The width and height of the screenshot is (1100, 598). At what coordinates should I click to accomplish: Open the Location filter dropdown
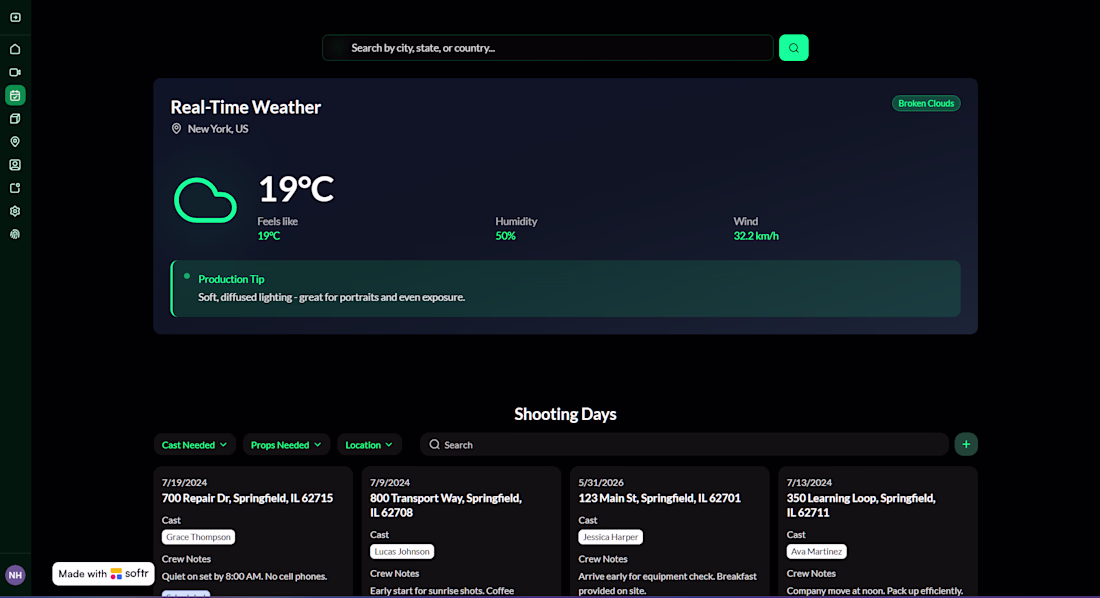369,445
